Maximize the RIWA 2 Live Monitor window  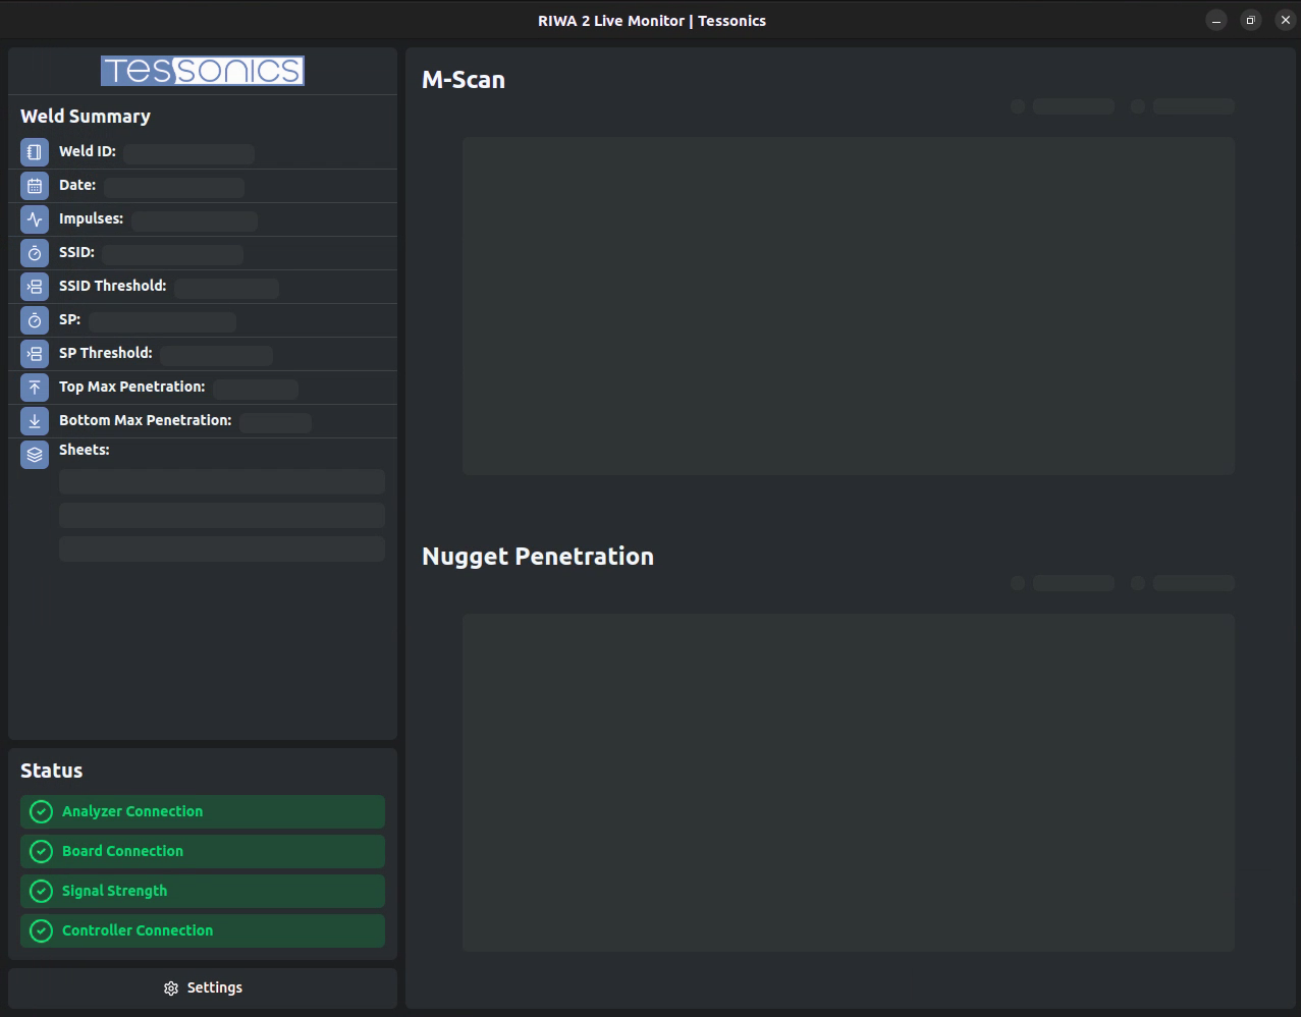(1250, 20)
